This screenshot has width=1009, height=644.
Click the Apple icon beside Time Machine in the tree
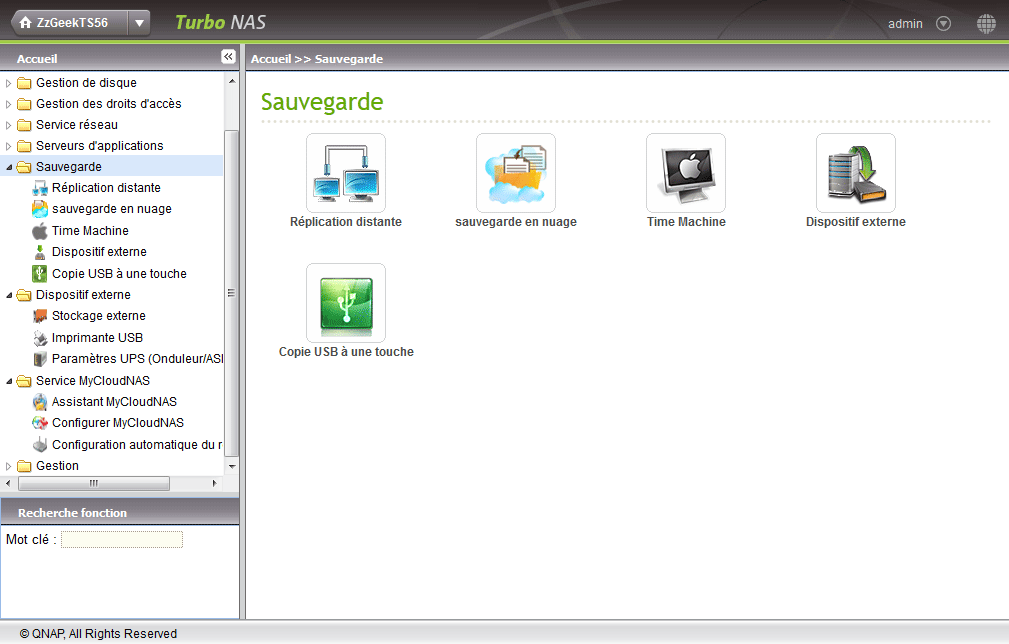tap(40, 230)
